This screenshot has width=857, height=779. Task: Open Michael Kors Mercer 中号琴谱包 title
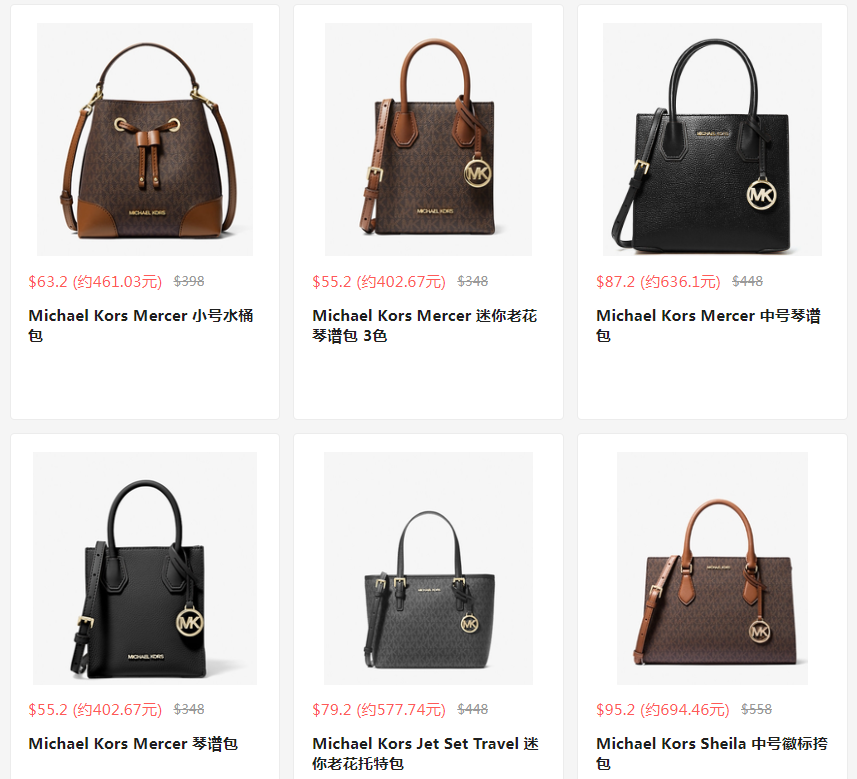[x=708, y=325]
